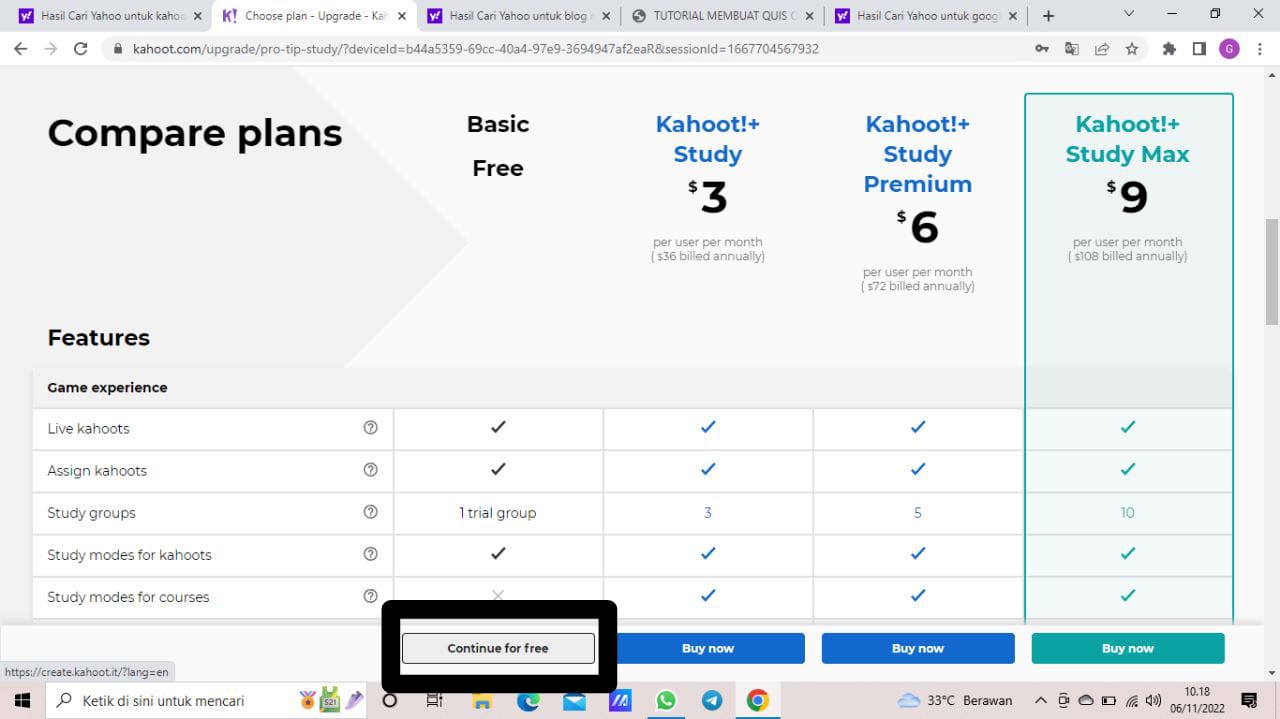Open WhatsApp from the taskbar
Image resolution: width=1280 pixels, height=719 pixels.
(666, 700)
